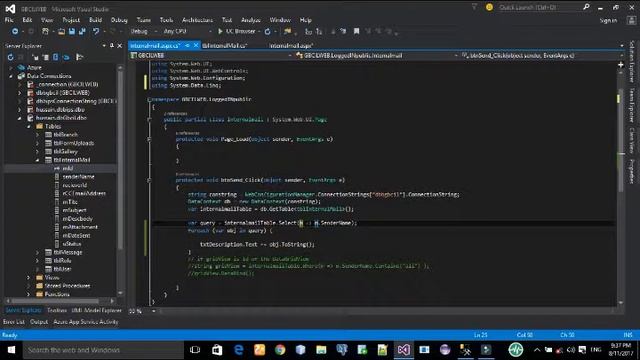
Task: Open Microsoft Edge from taskbar
Action: [x=238, y=350]
